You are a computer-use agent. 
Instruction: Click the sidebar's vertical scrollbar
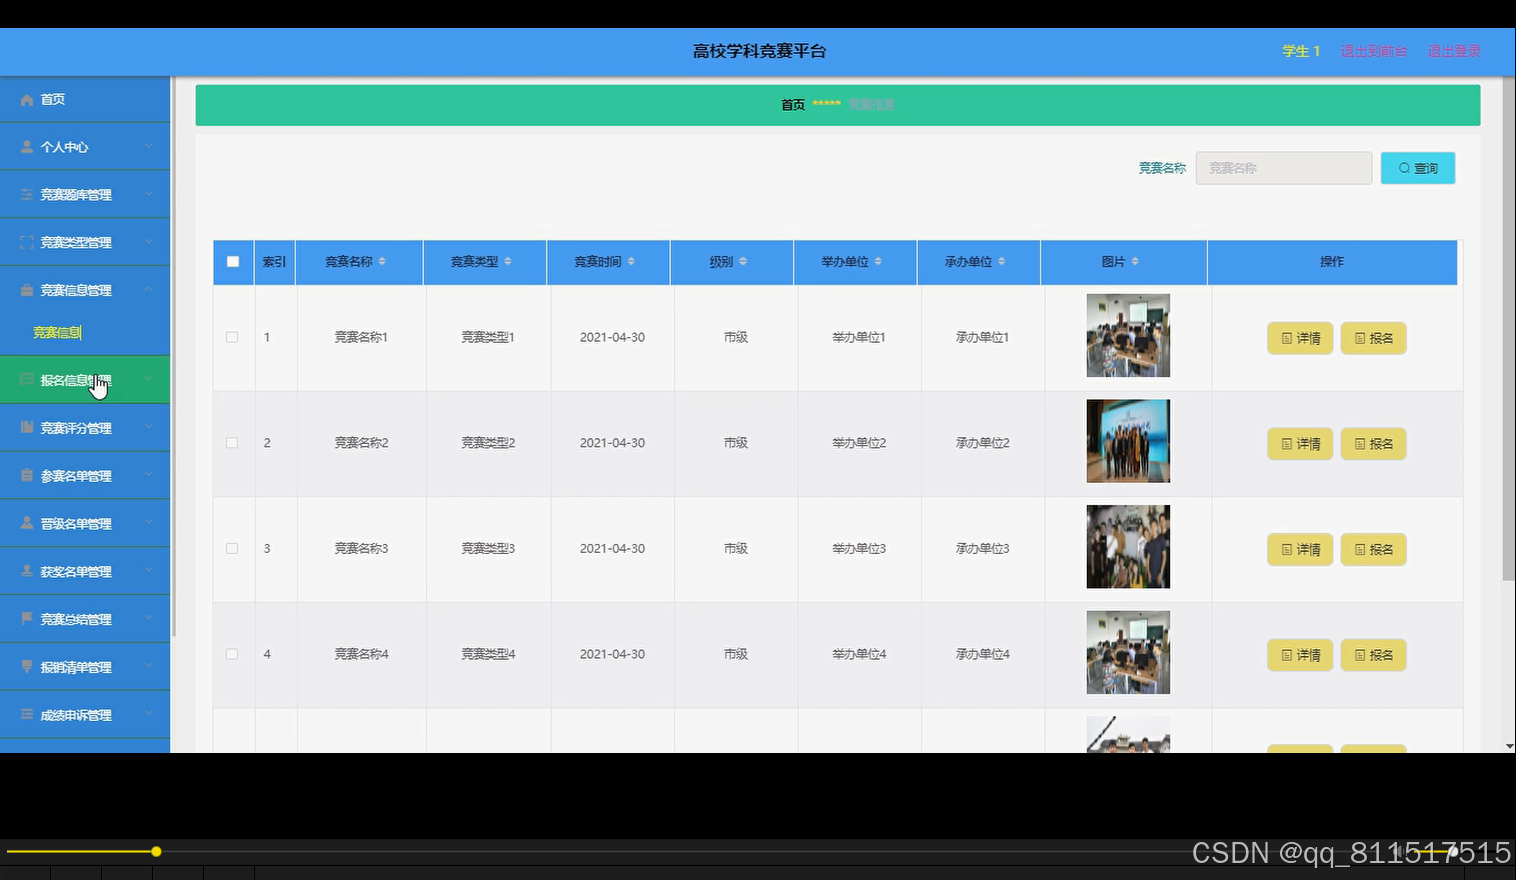[174, 357]
